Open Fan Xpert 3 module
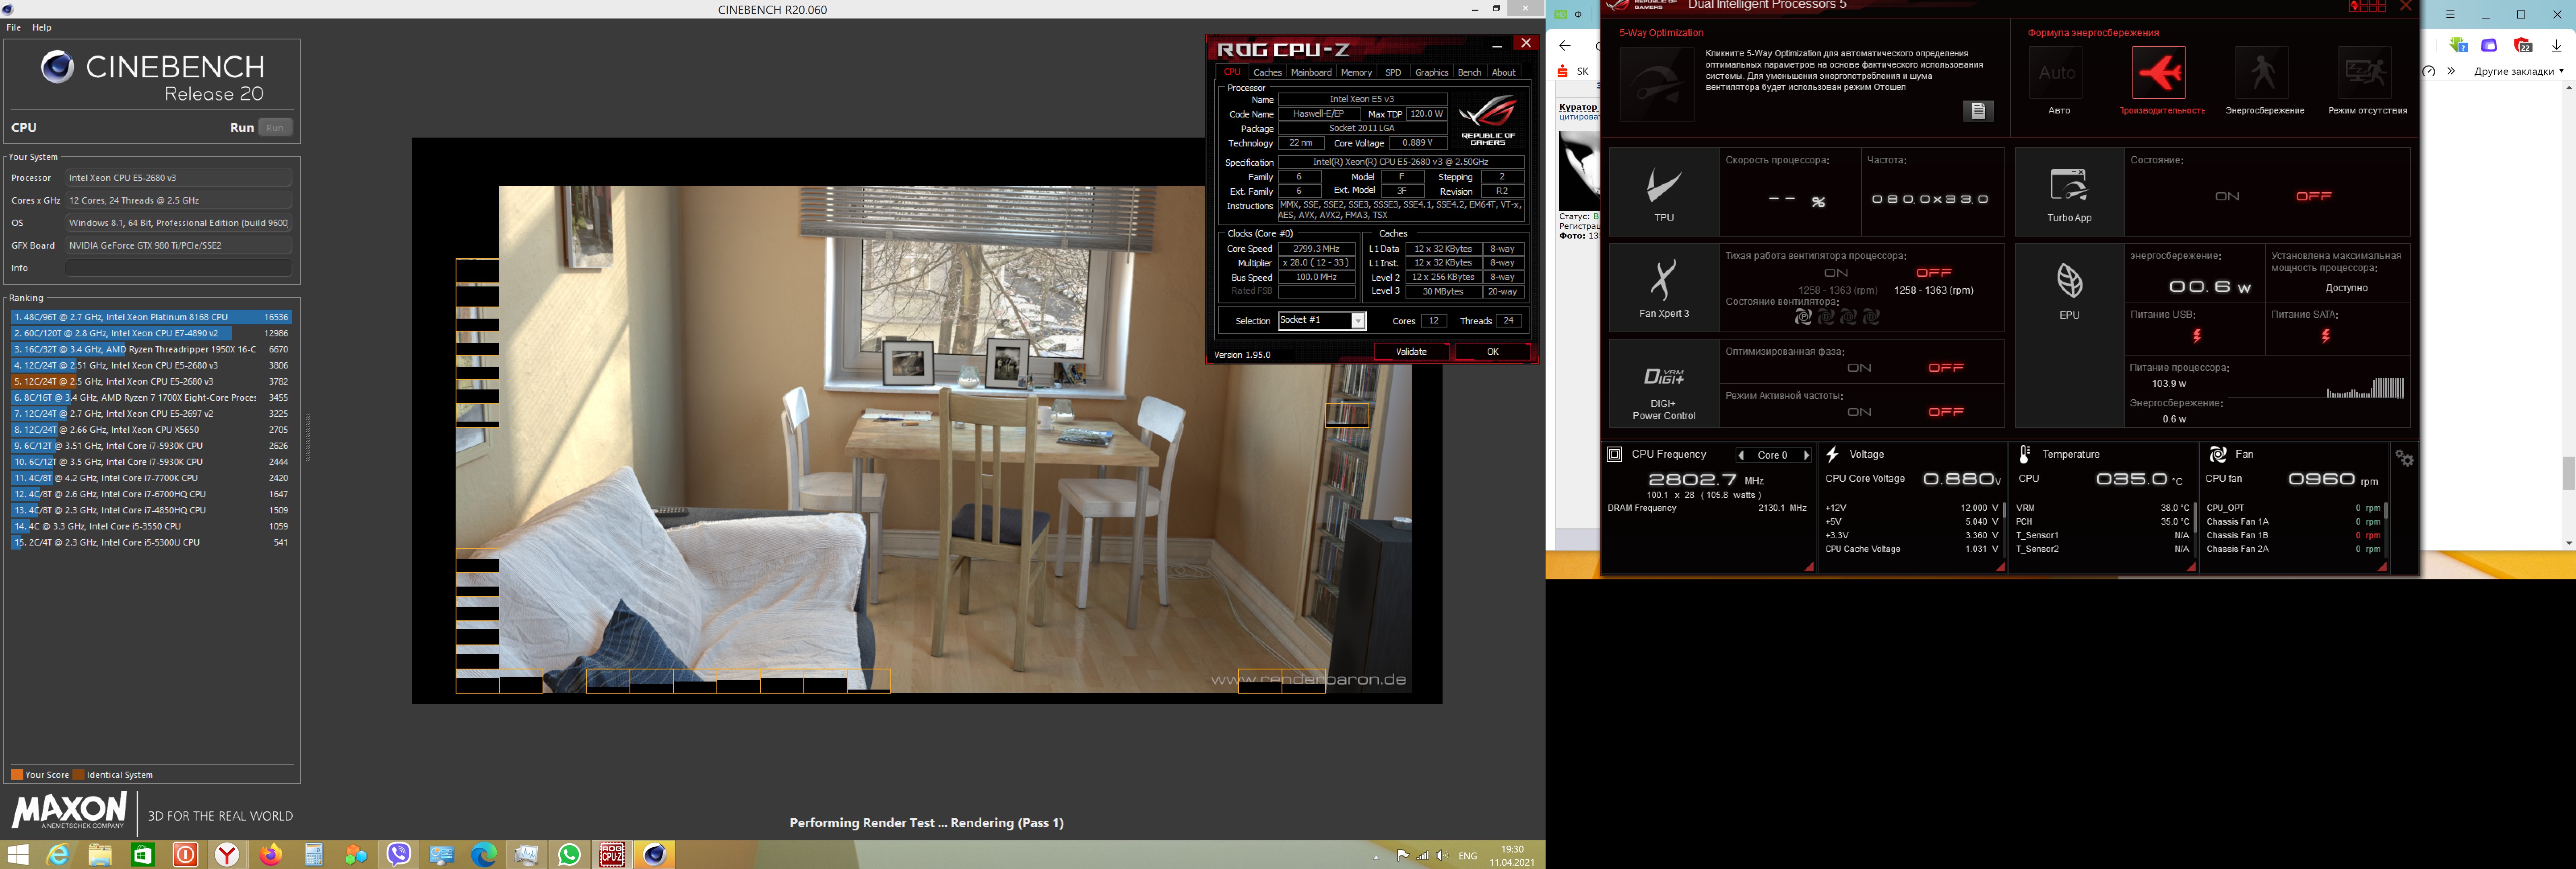The image size is (2576, 869). pos(1664,281)
